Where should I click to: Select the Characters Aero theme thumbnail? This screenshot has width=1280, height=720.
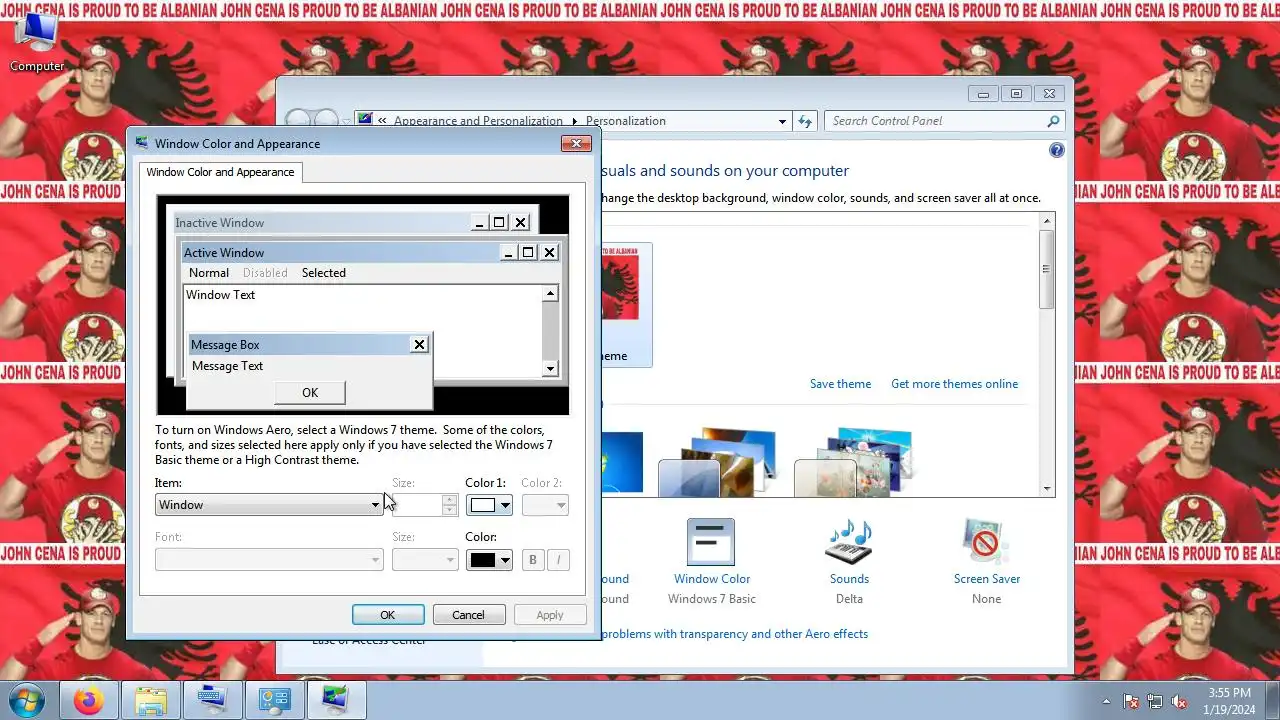tap(853, 462)
